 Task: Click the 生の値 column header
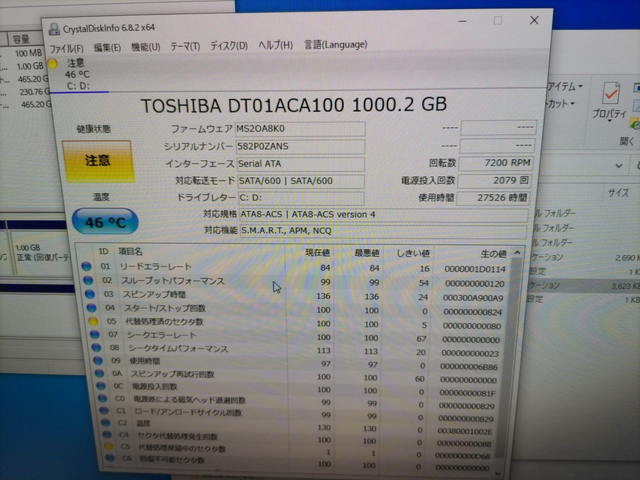(493, 254)
